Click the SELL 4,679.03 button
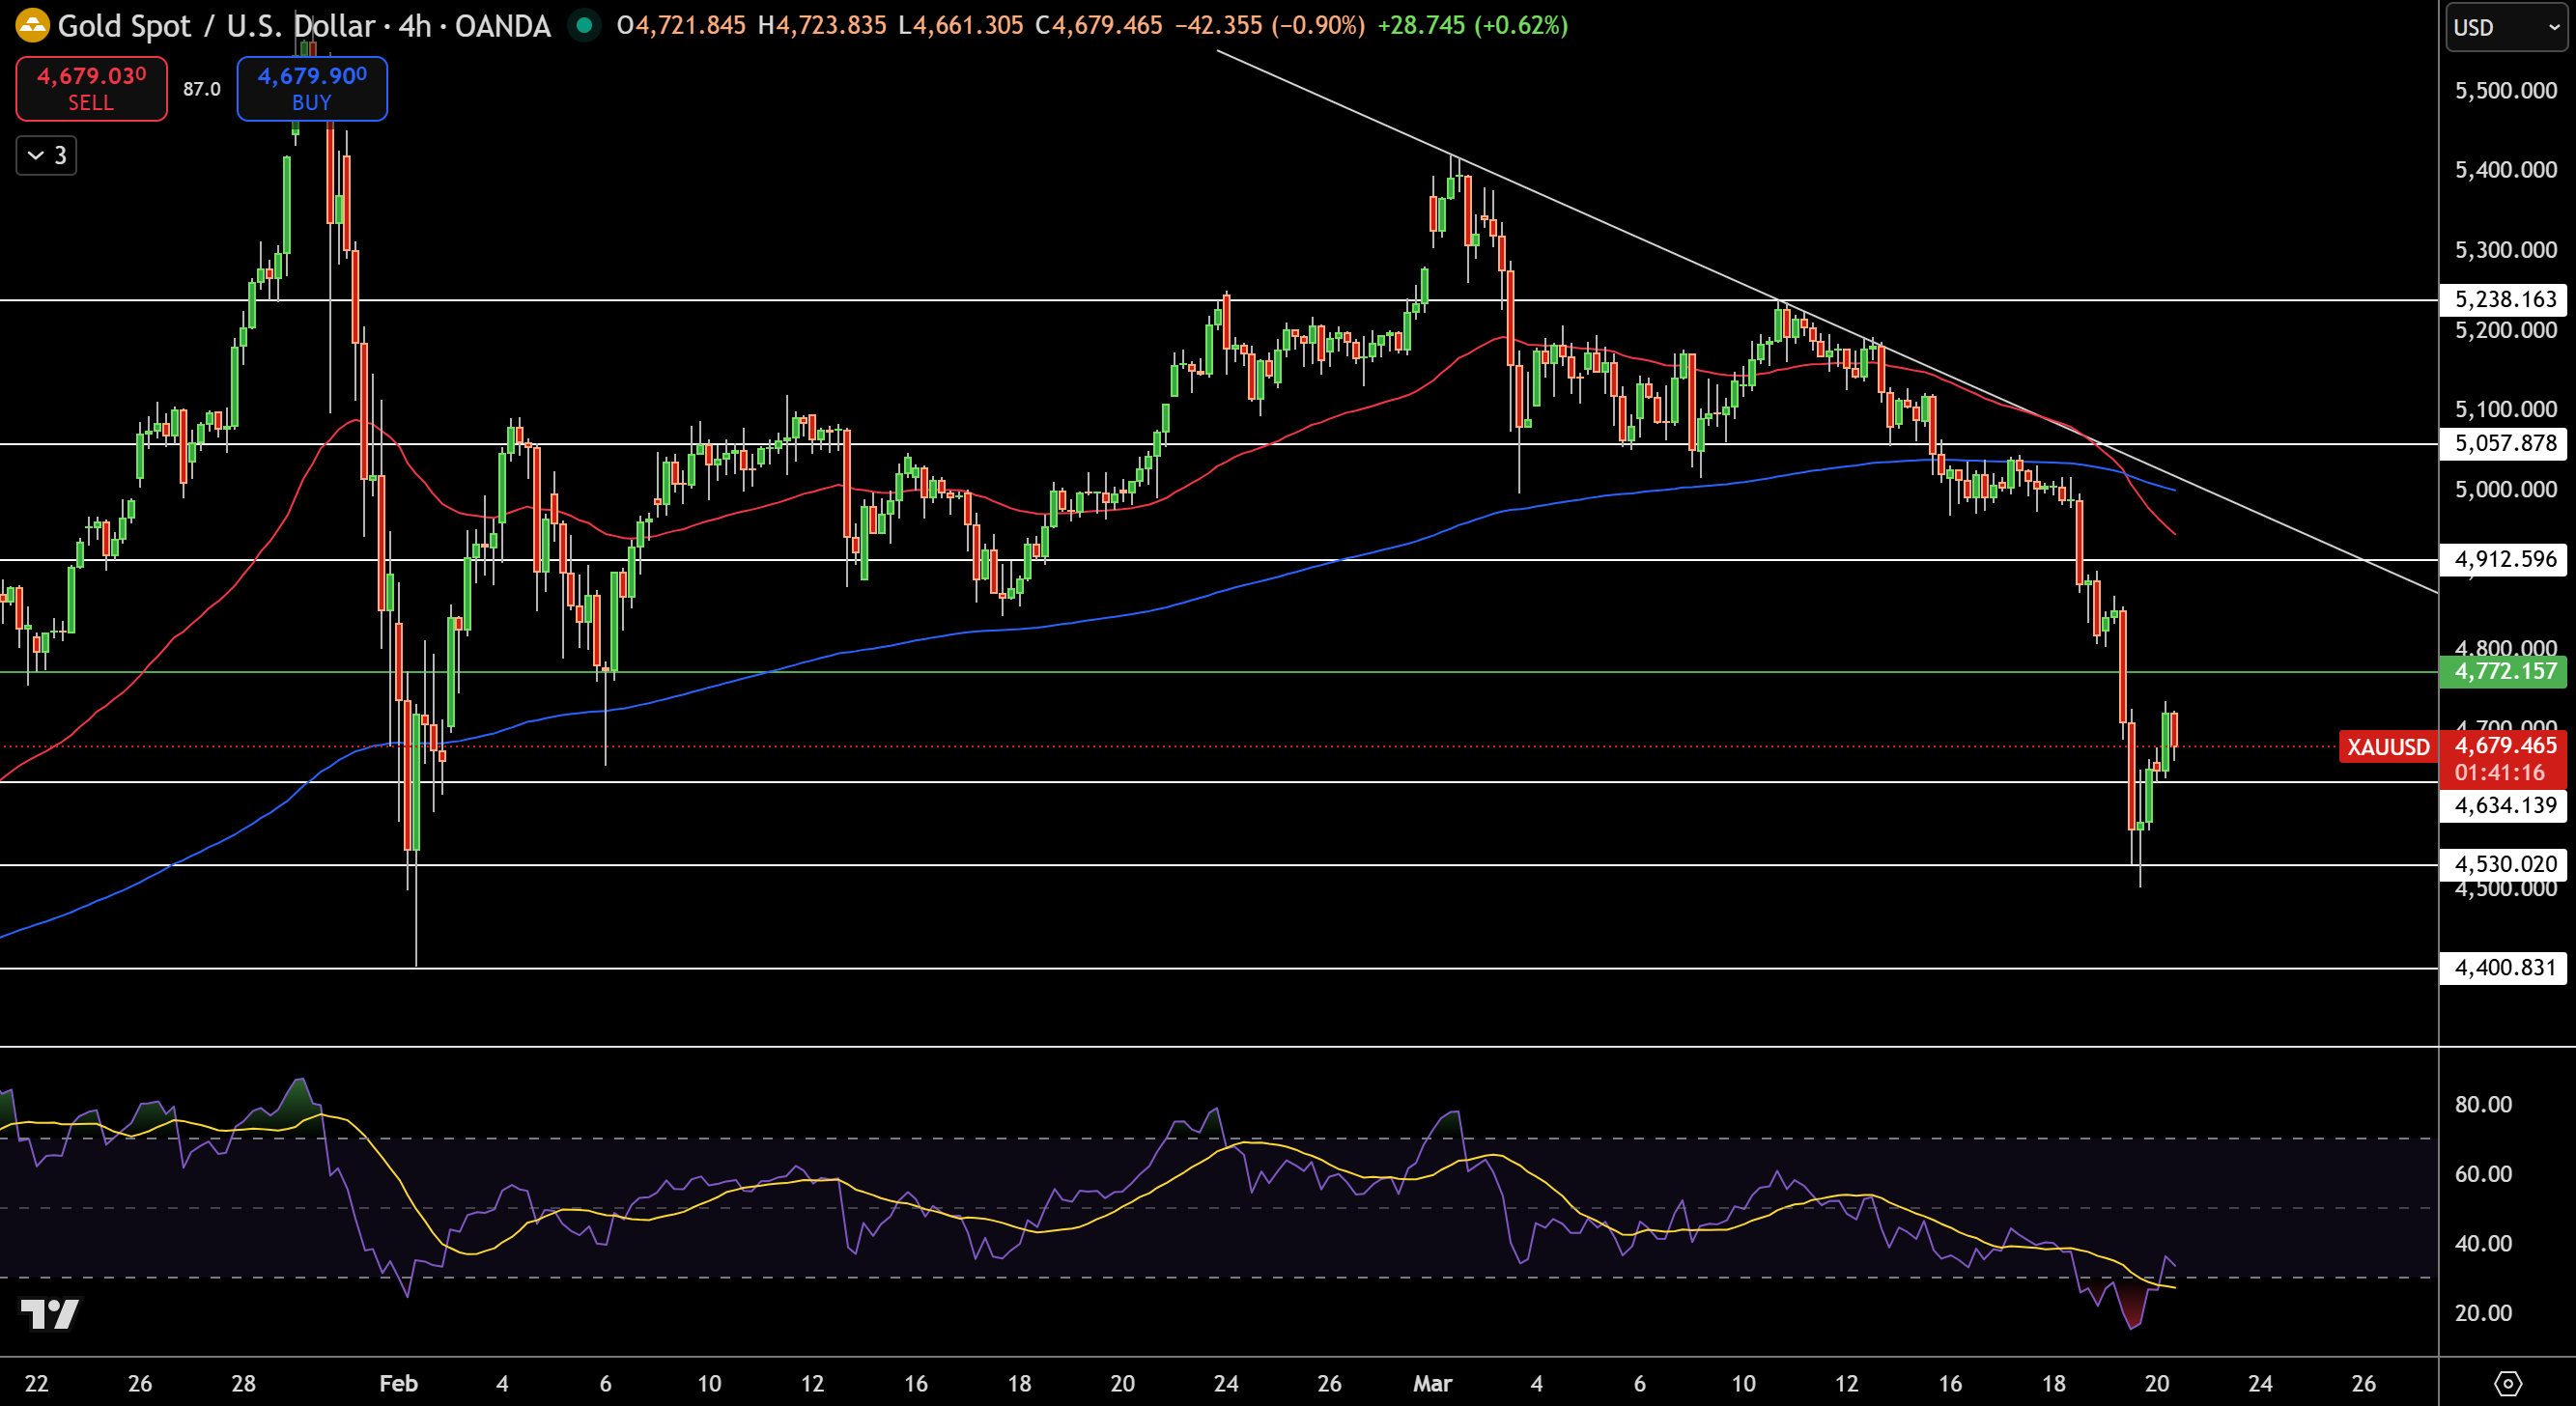 91,88
